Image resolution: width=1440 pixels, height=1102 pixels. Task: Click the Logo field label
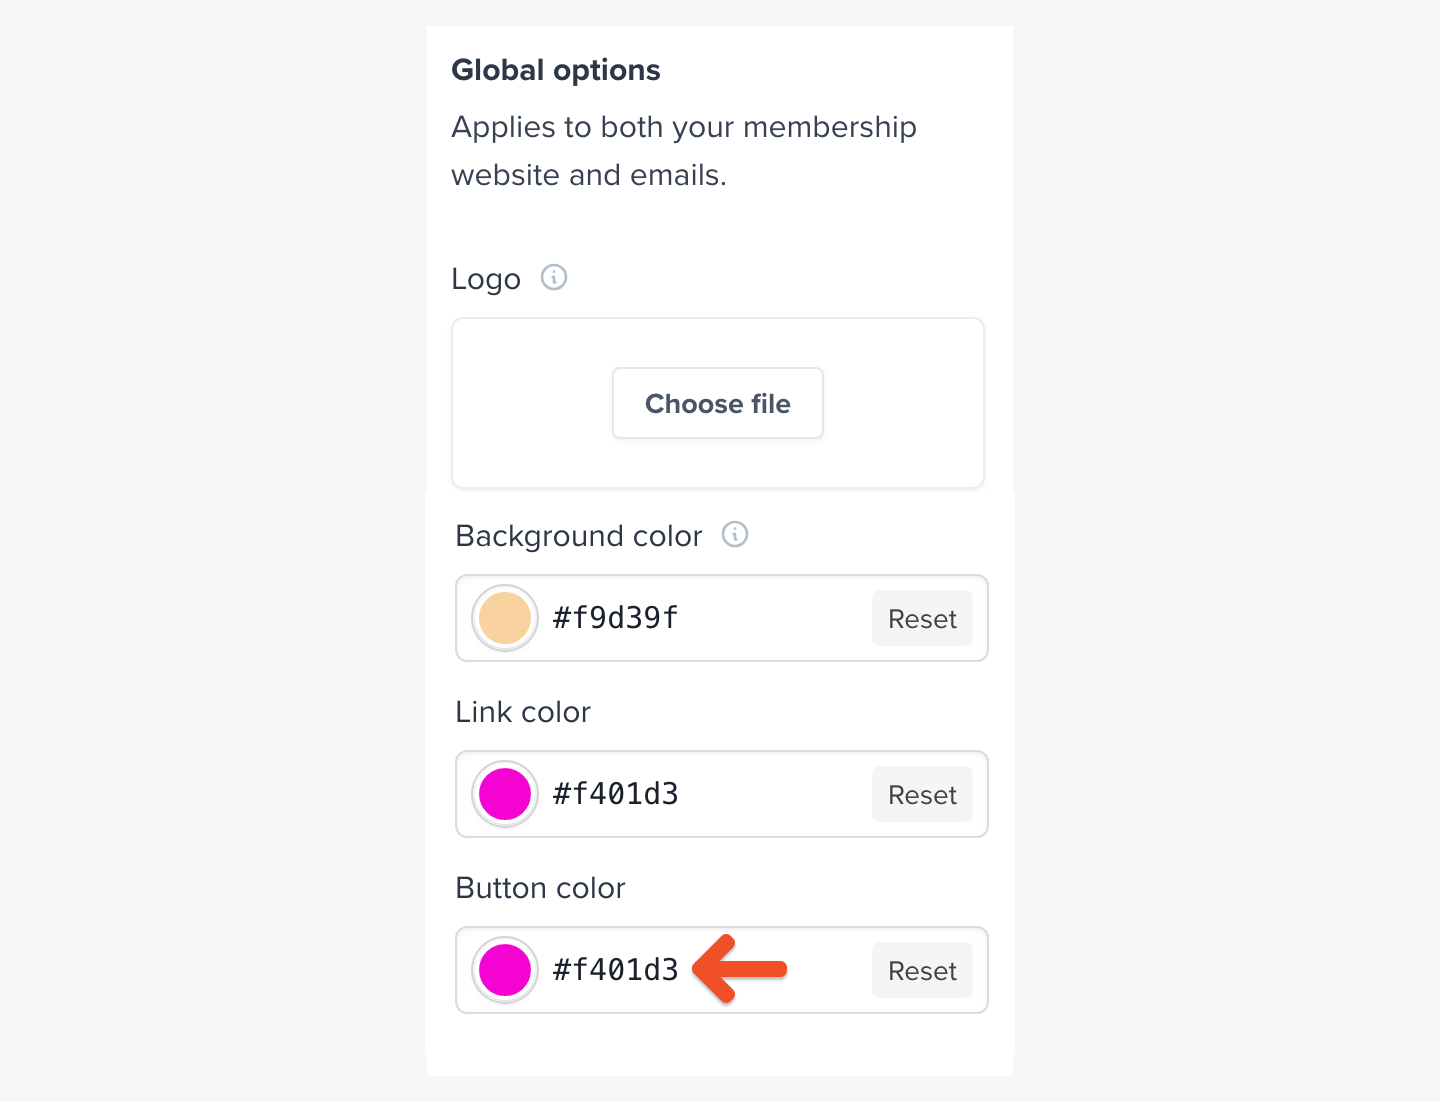(x=486, y=279)
